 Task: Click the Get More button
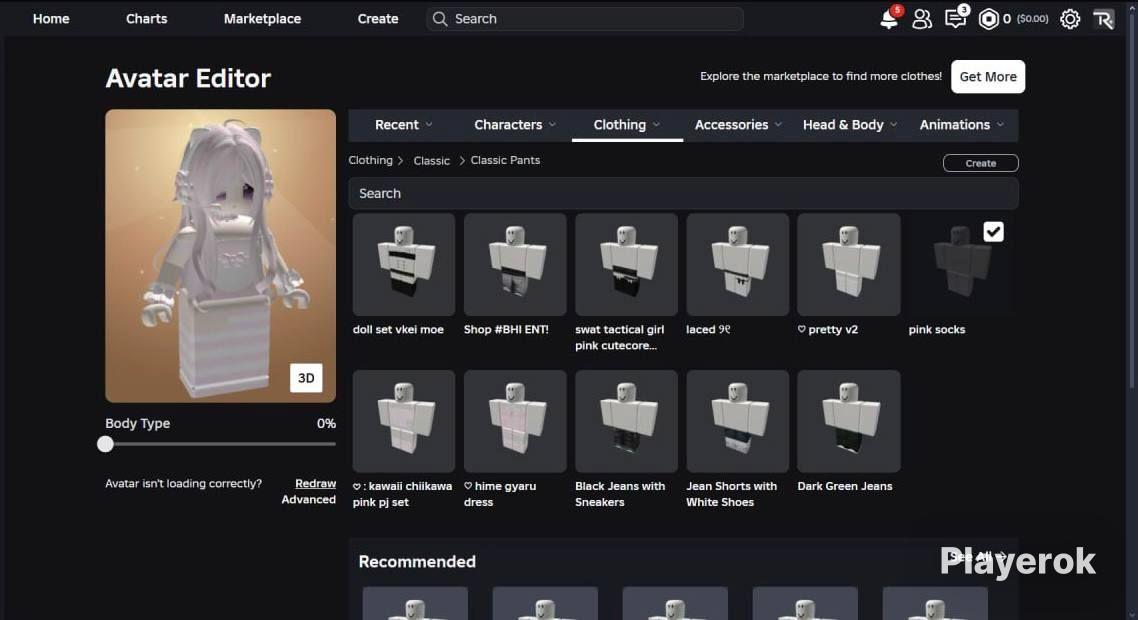tap(988, 76)
